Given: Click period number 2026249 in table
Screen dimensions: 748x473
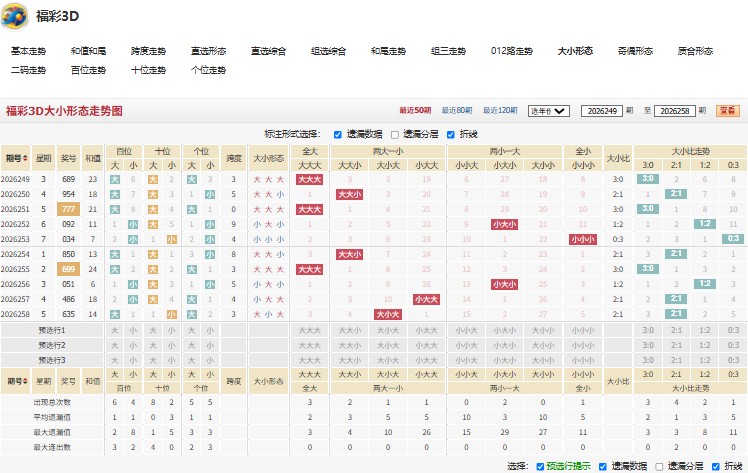Looking at the screenshot, I should [15, 179].
